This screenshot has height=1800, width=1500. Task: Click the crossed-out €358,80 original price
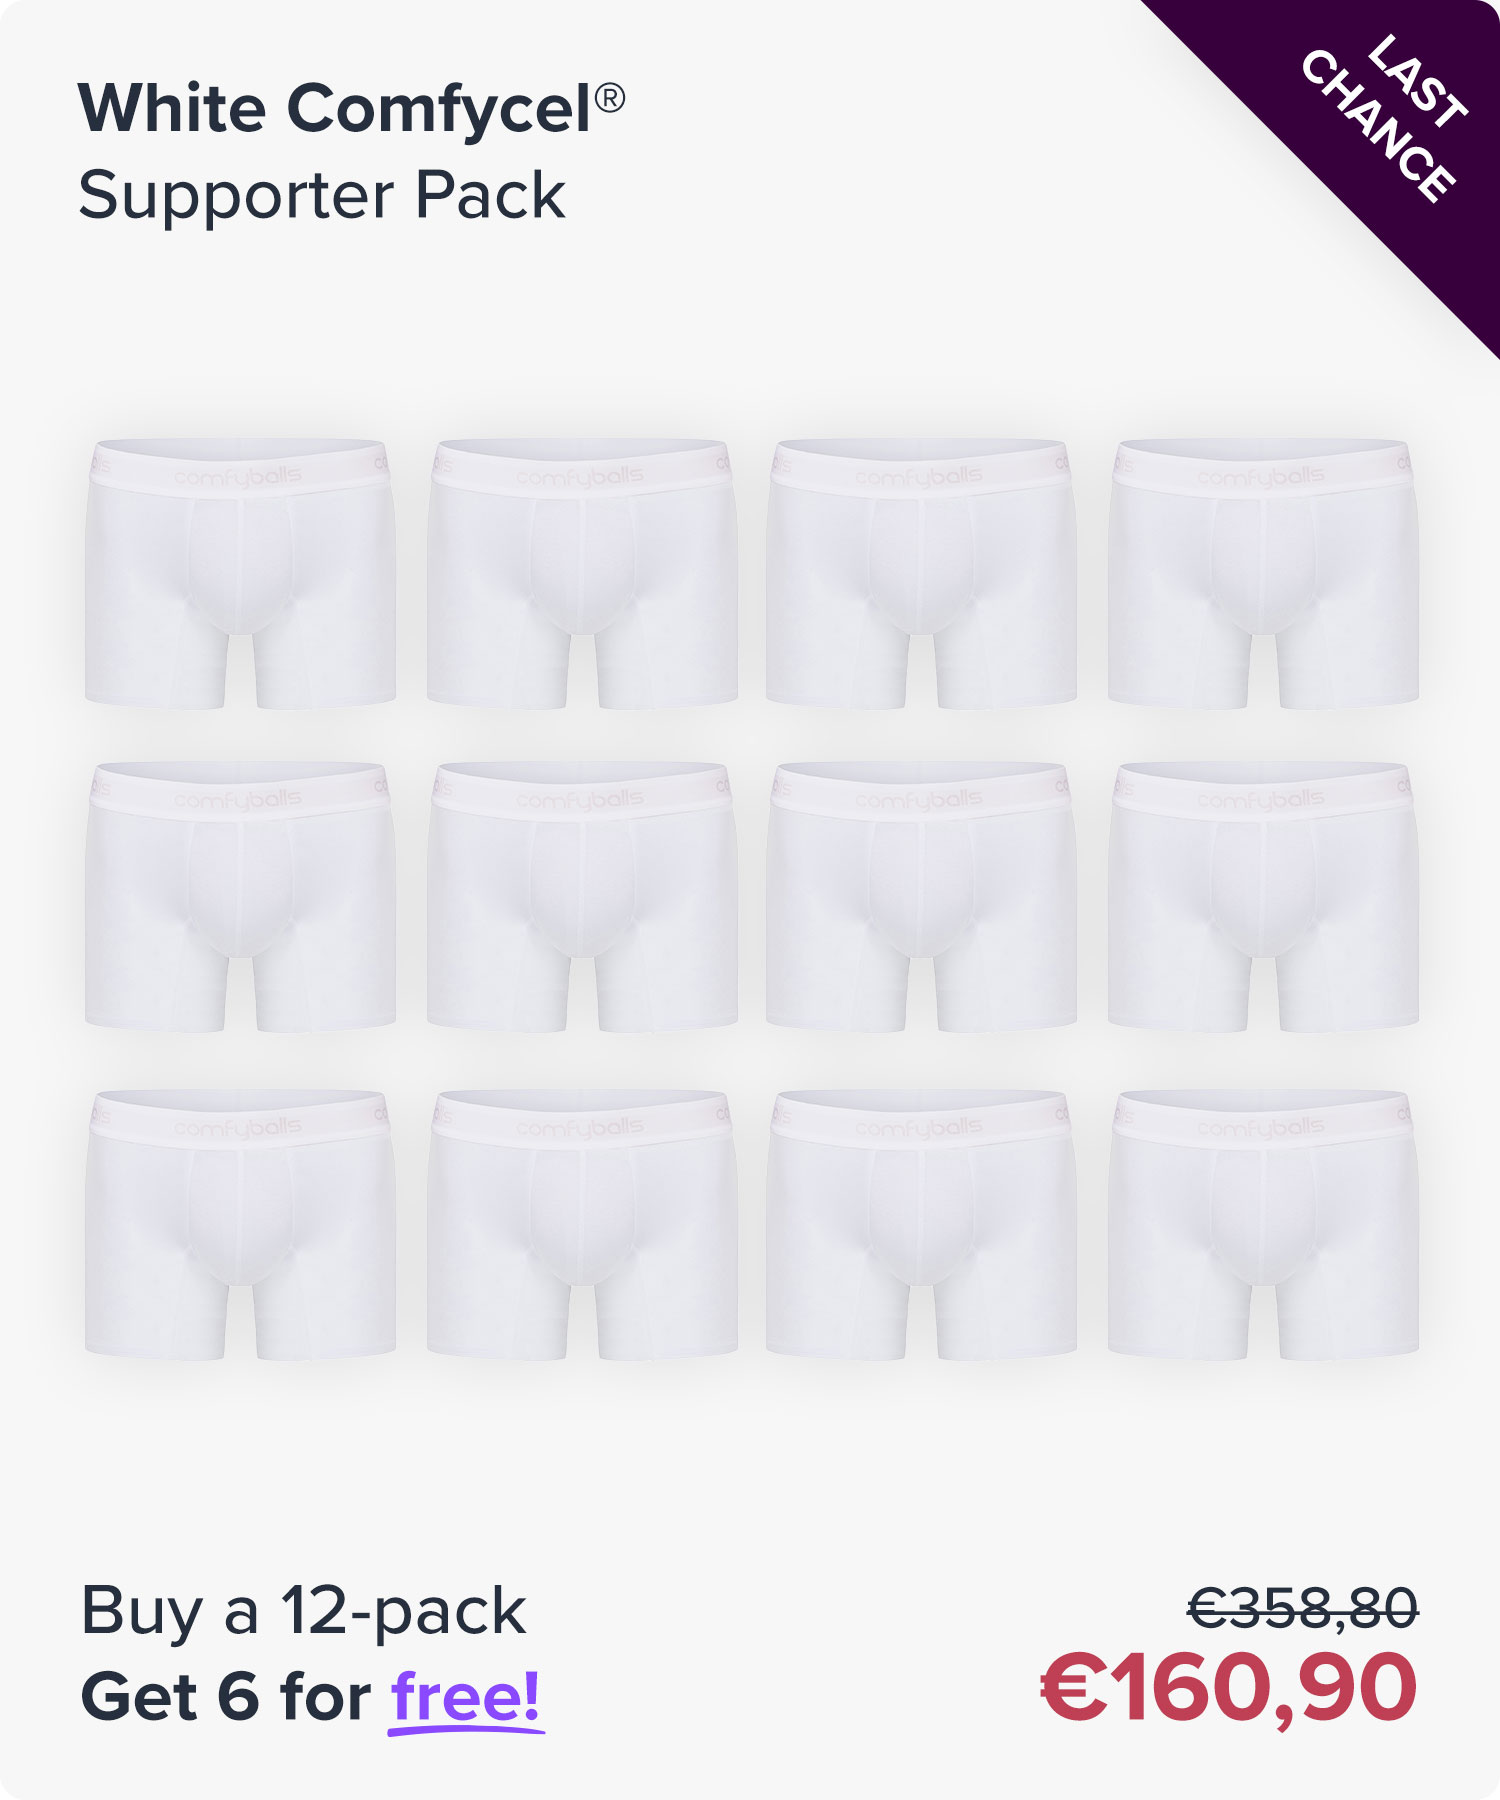coord(1303,1609)
